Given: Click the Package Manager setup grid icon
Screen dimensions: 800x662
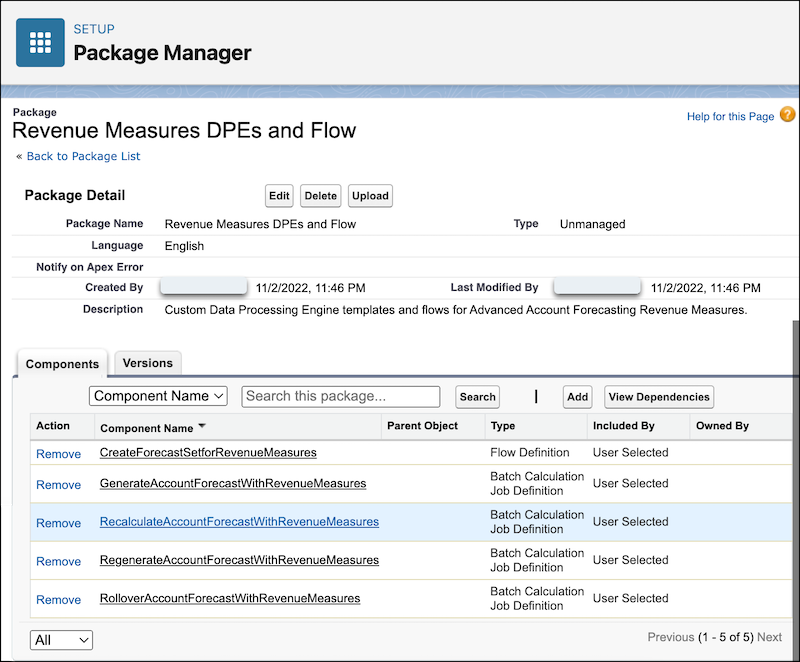Looking at the screenshot, I should pos(40,43).
